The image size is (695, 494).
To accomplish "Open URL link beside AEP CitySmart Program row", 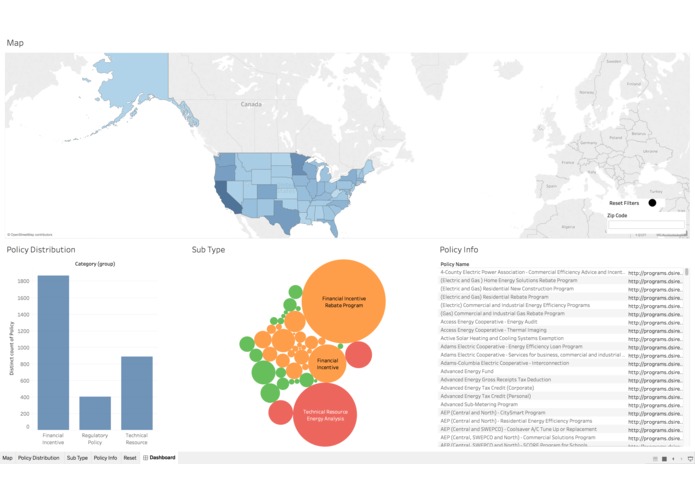I will [x=655, y=413].
